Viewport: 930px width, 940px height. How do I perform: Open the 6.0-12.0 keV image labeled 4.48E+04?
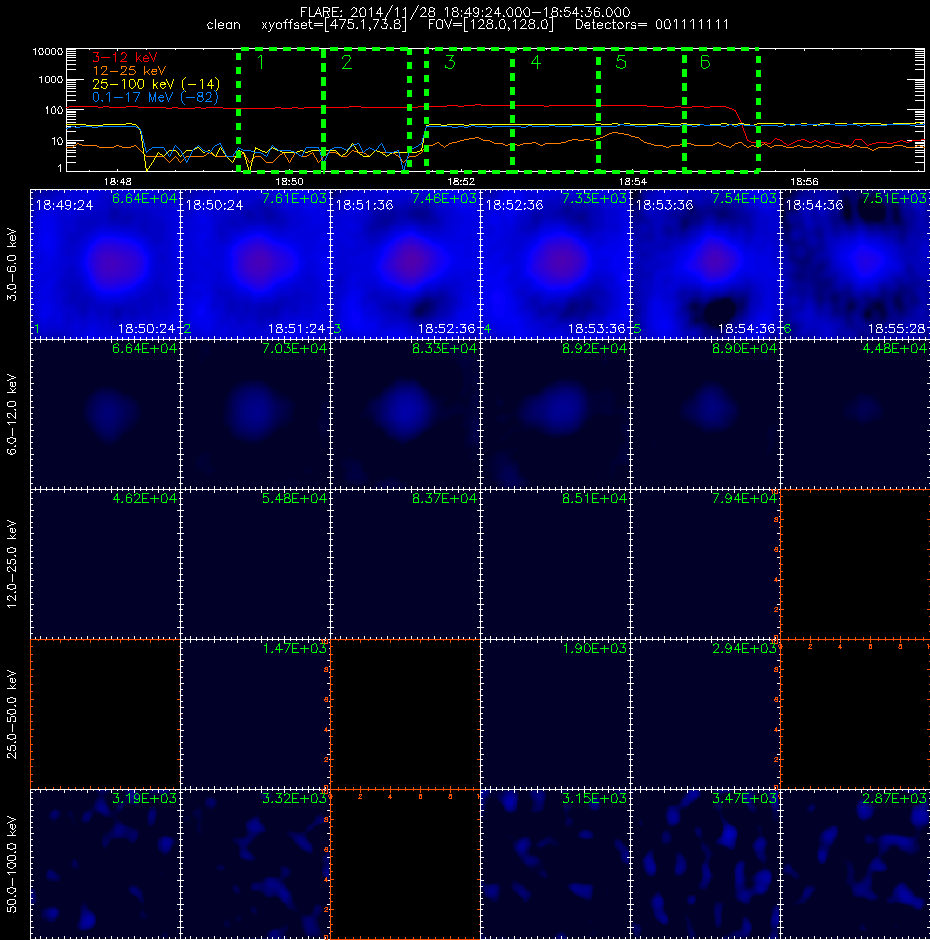click(x=856, y=414)
